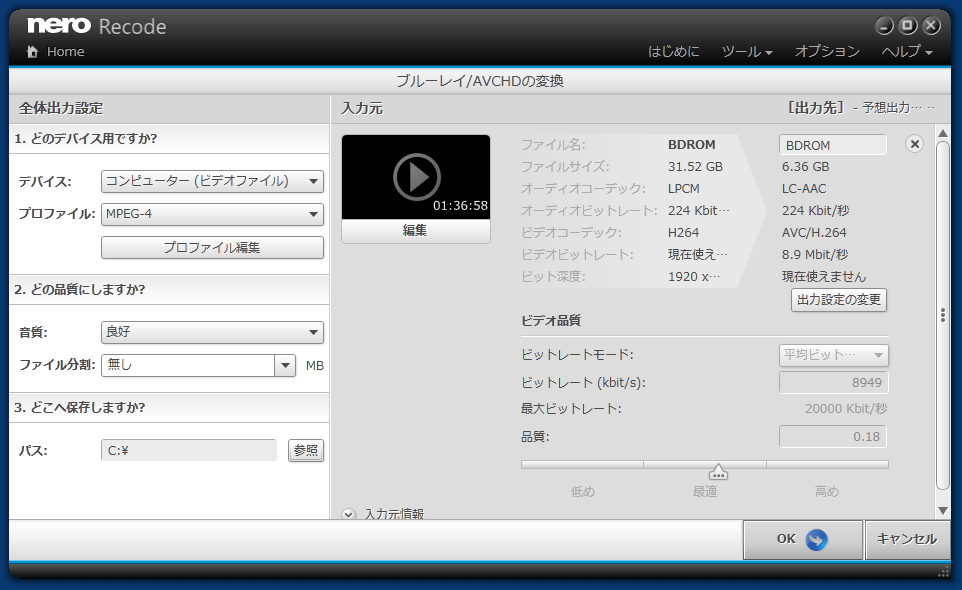Click the ブルーレイ/AVCHDの変換 title
The height and width of the screenshot is (590, 962).
coord(480,81)
